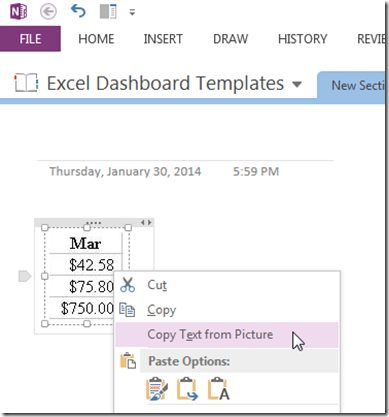The image size is (389, 417).
Task: Expand the Excel Dashboard Templates notebook dropdown
Action: pos(297,84)
